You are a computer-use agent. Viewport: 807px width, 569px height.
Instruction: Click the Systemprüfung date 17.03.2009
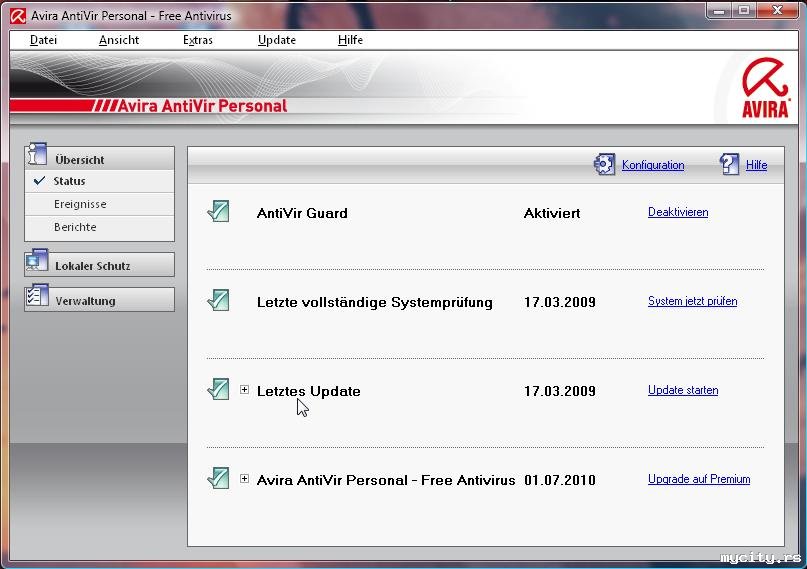coord(559,302)
